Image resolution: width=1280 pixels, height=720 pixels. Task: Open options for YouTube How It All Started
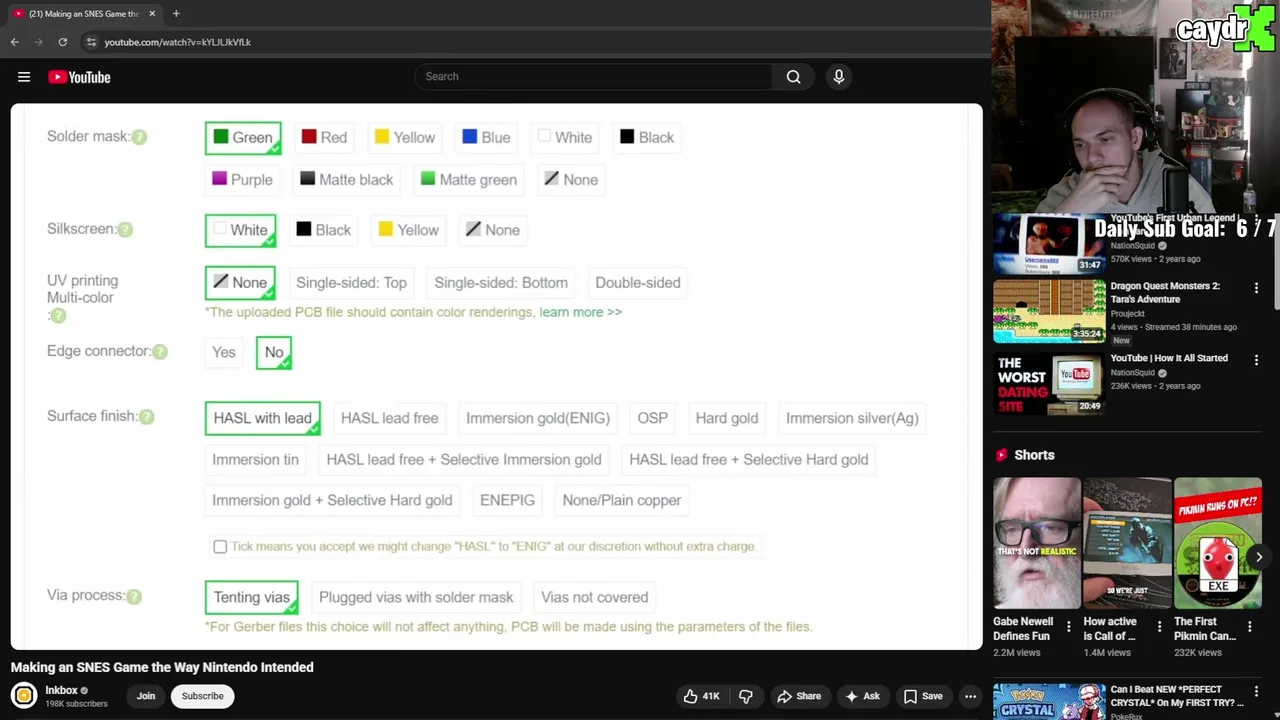click(1256, 360)
